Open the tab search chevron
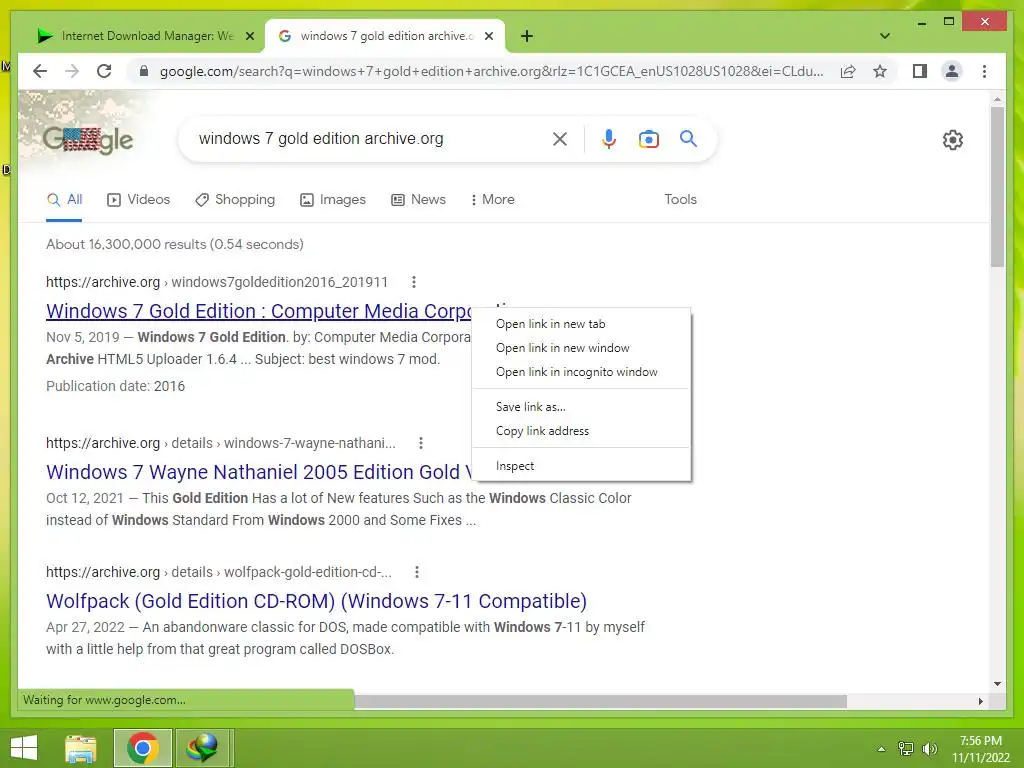1024x768 pixels. coord(885,36)
